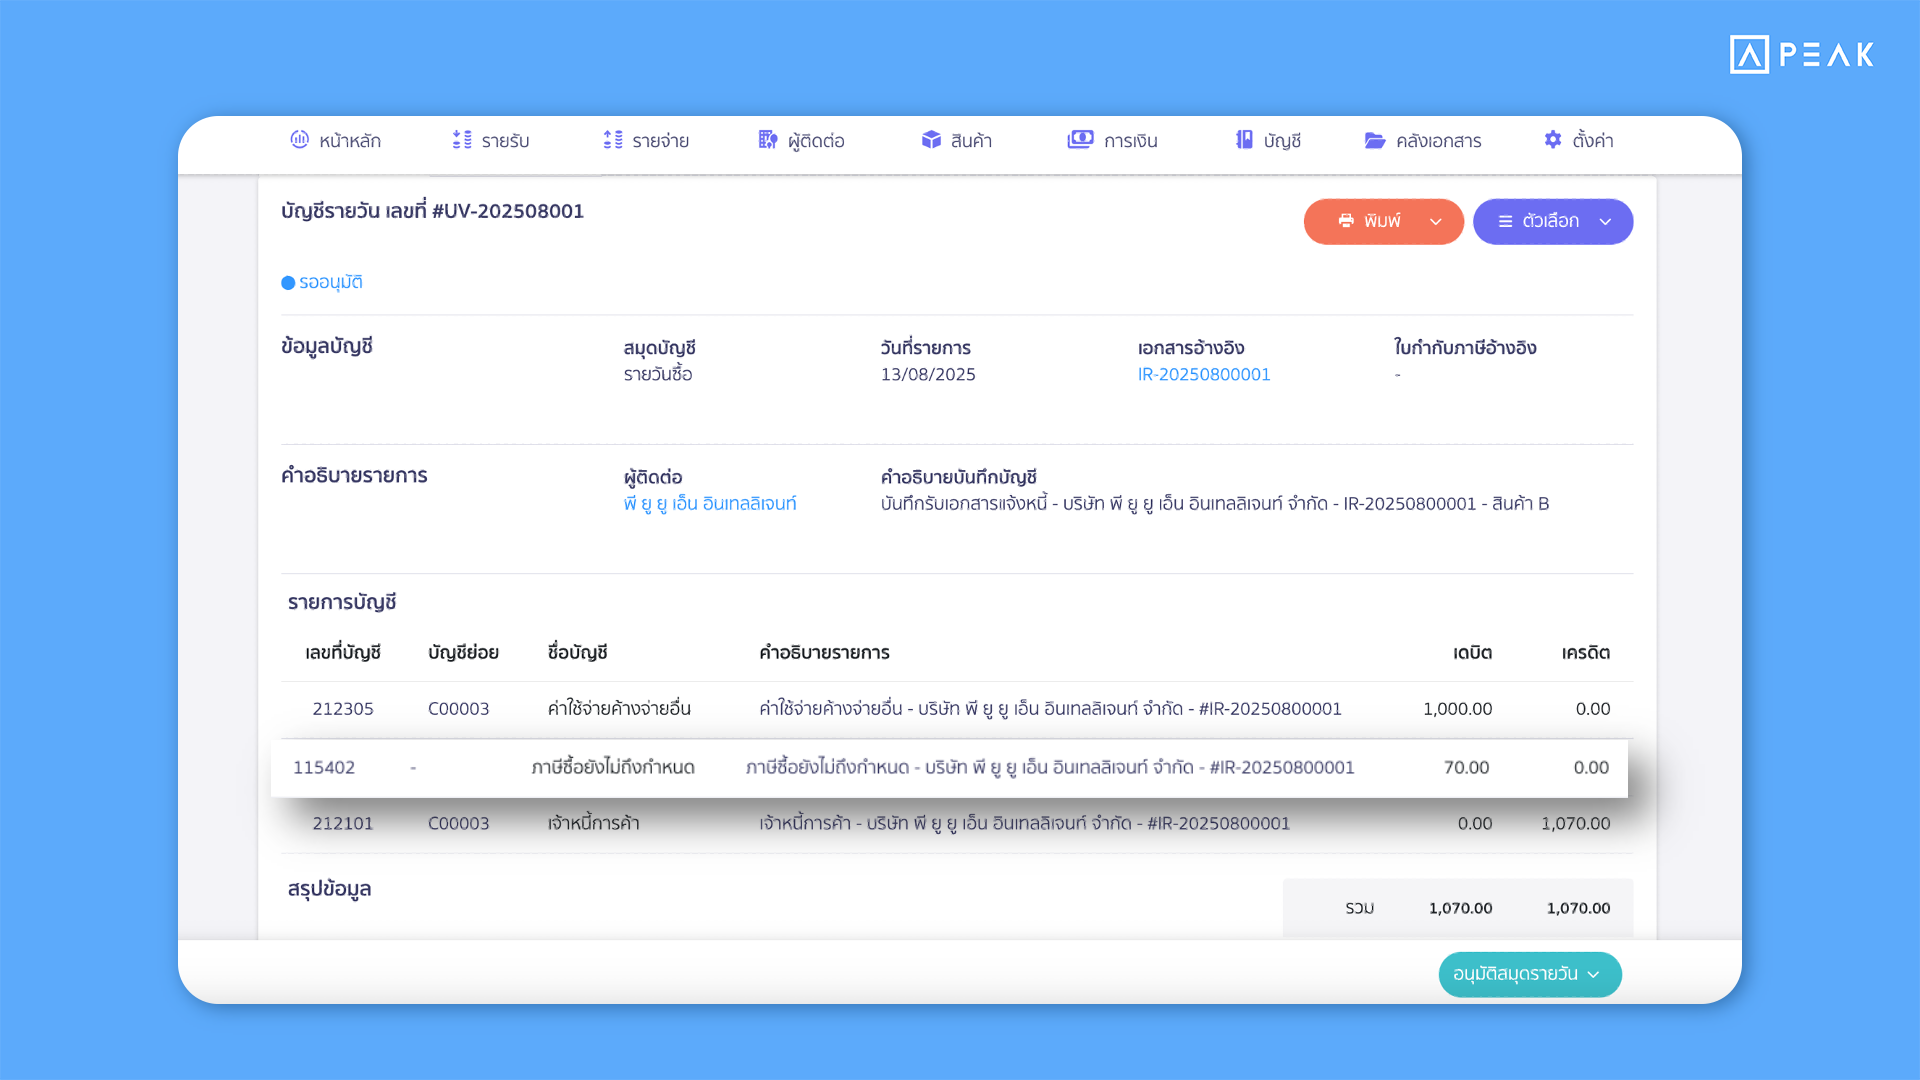Click the journal description ending สินค้า B
1920x1080 pixels.
[x=1215, y=504]
